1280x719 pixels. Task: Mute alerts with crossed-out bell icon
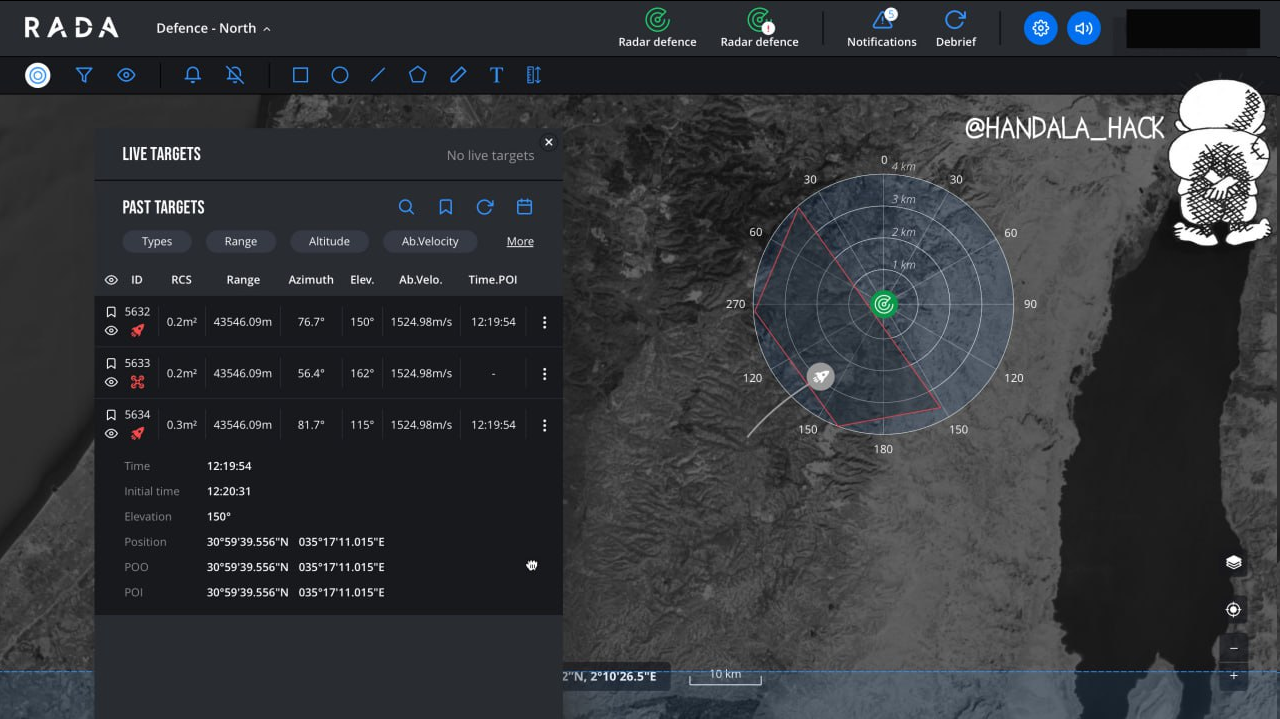235,75
